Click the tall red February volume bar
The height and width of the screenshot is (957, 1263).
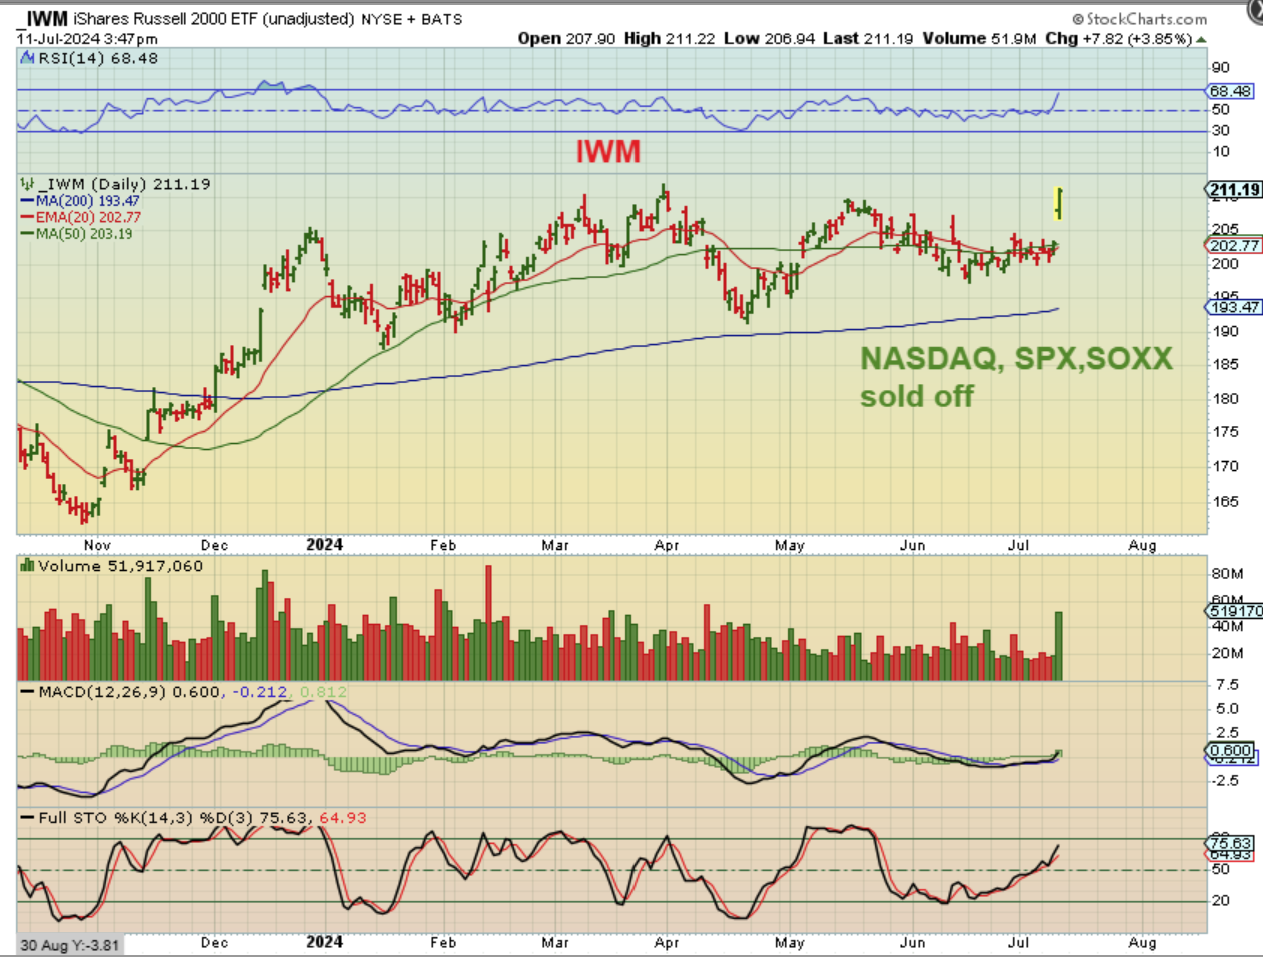[489, 623]
